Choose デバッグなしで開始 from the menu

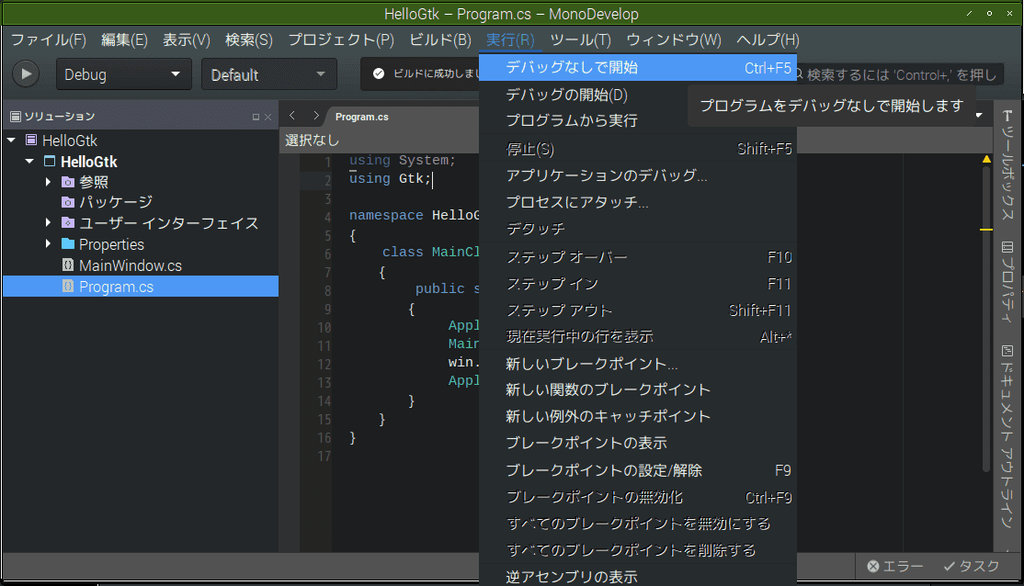pyautogui.click(x=638, y=67)
